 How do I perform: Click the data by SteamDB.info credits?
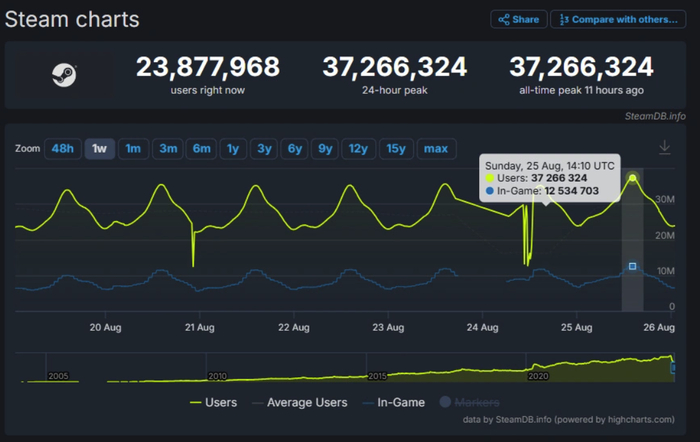[569, 419]
